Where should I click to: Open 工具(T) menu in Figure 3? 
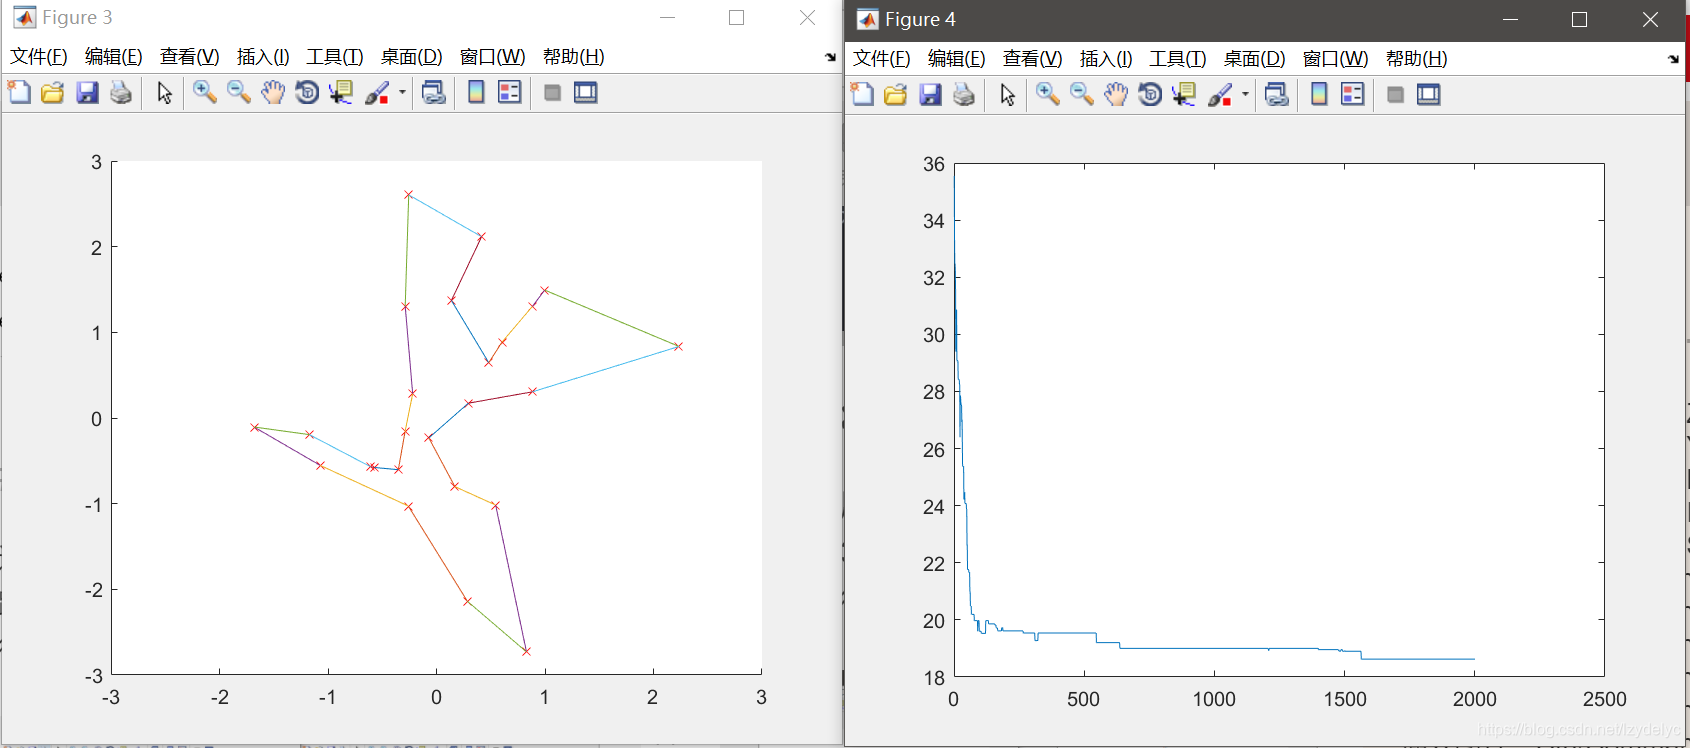(x=335, y=57)
